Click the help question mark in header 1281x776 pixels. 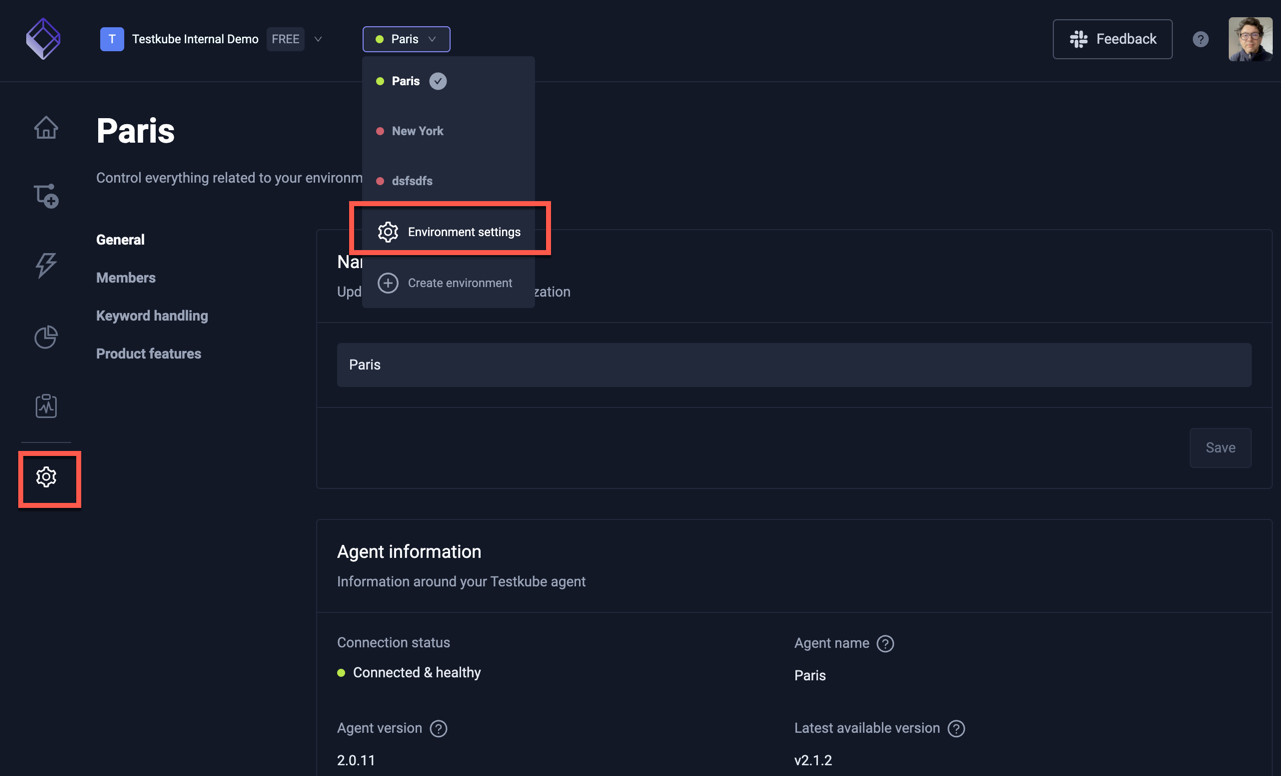coord(1200,39)
